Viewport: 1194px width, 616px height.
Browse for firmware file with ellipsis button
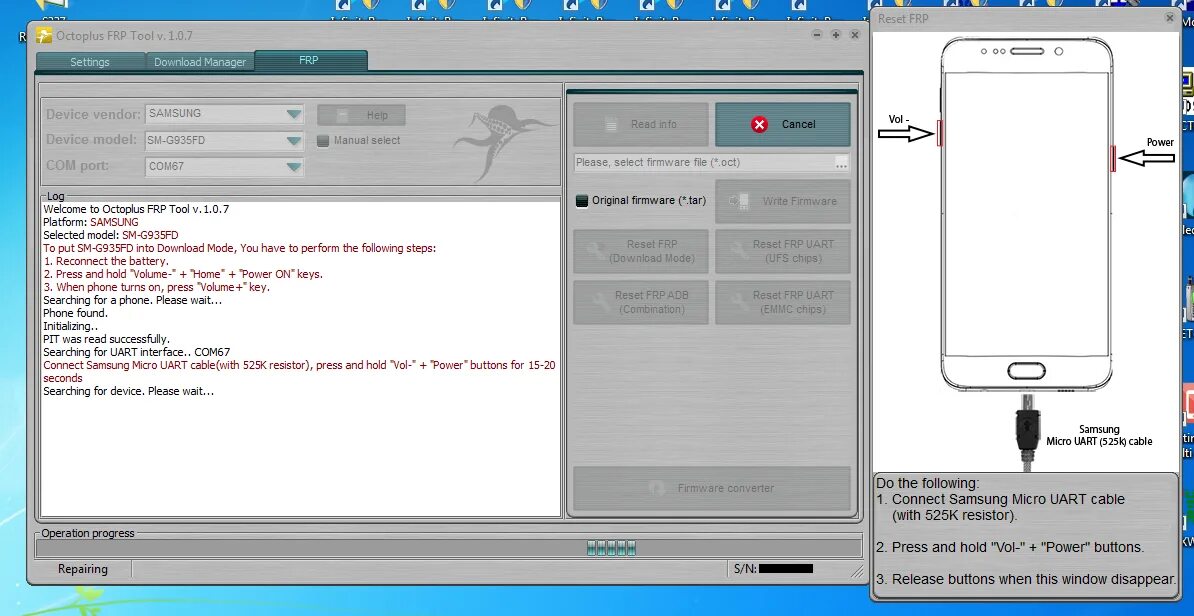841,163
